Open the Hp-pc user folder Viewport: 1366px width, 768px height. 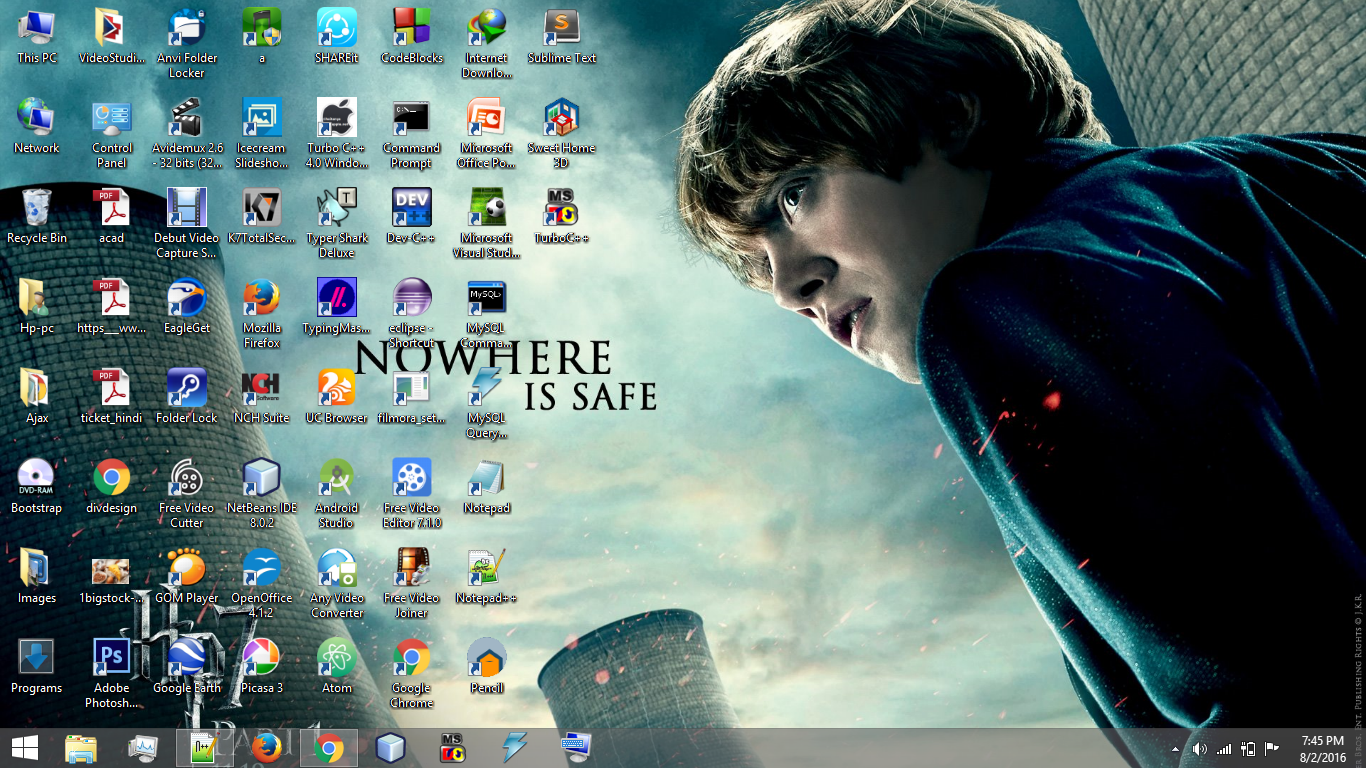pyautogui.click(x=37, y=307)
